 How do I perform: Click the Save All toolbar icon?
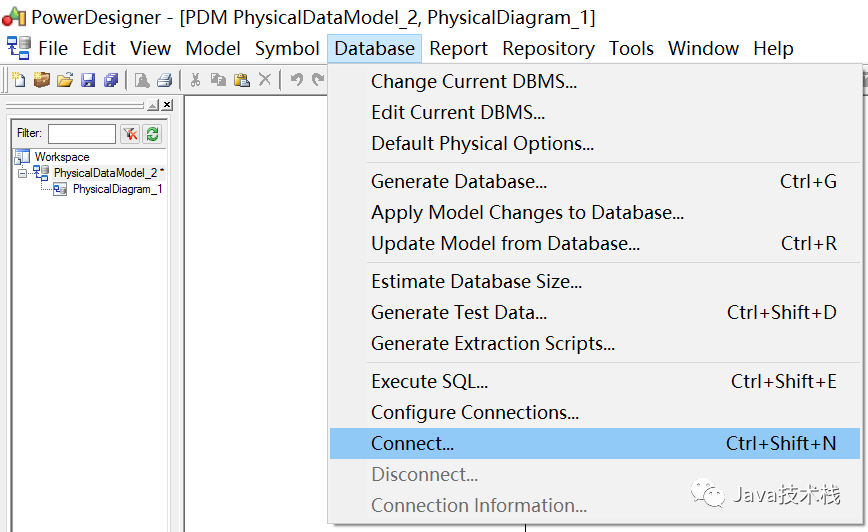point(111,80)
